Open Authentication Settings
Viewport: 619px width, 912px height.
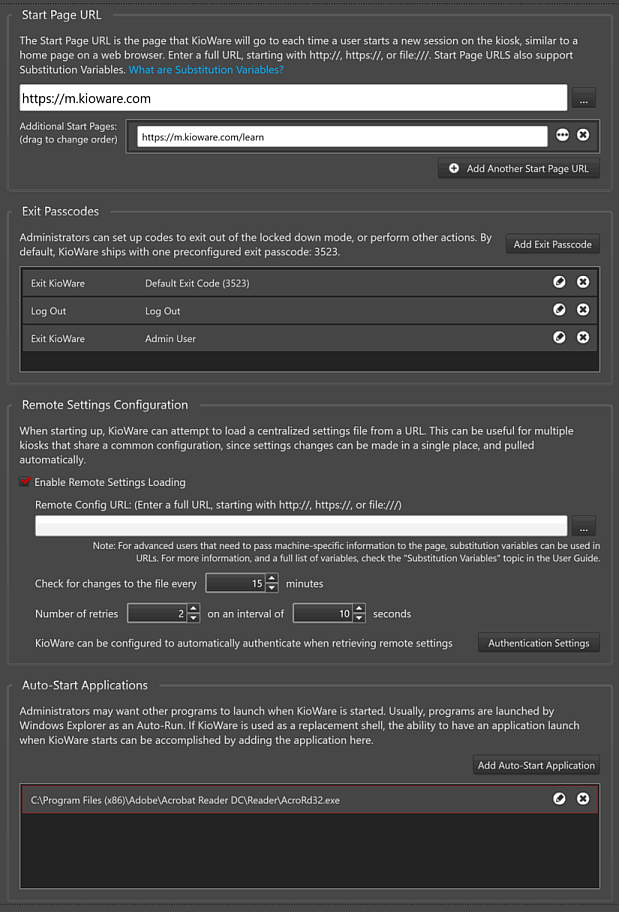pyautogui.click(x=539, y=643)
